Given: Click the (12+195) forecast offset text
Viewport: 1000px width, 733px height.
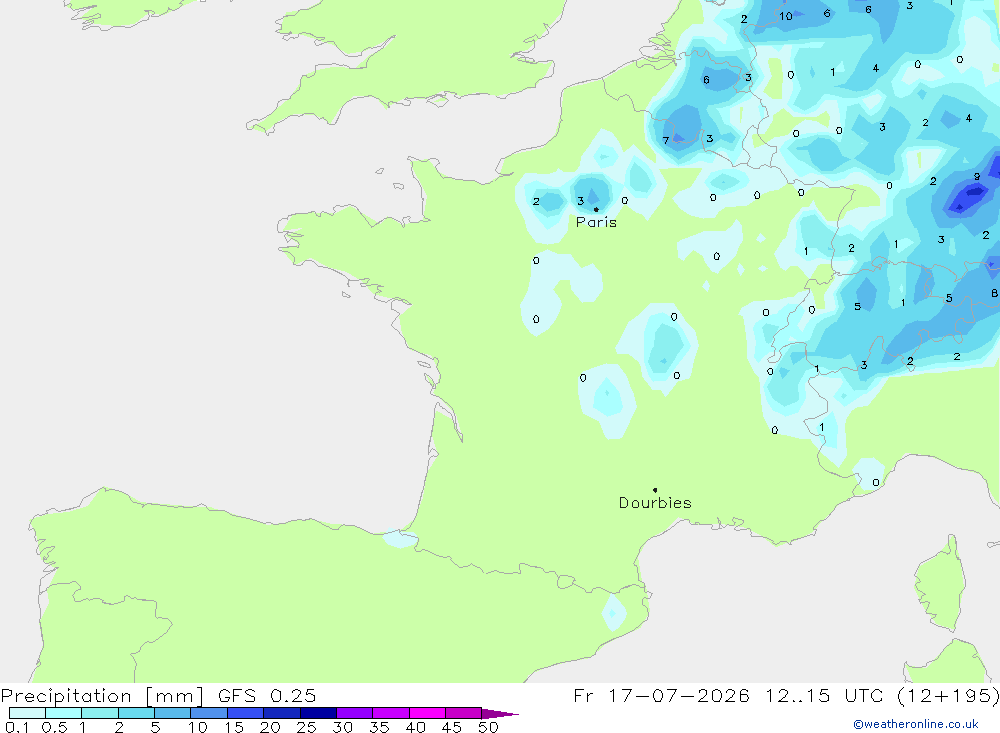Looking at the screenshot, I should coord(948,695).
